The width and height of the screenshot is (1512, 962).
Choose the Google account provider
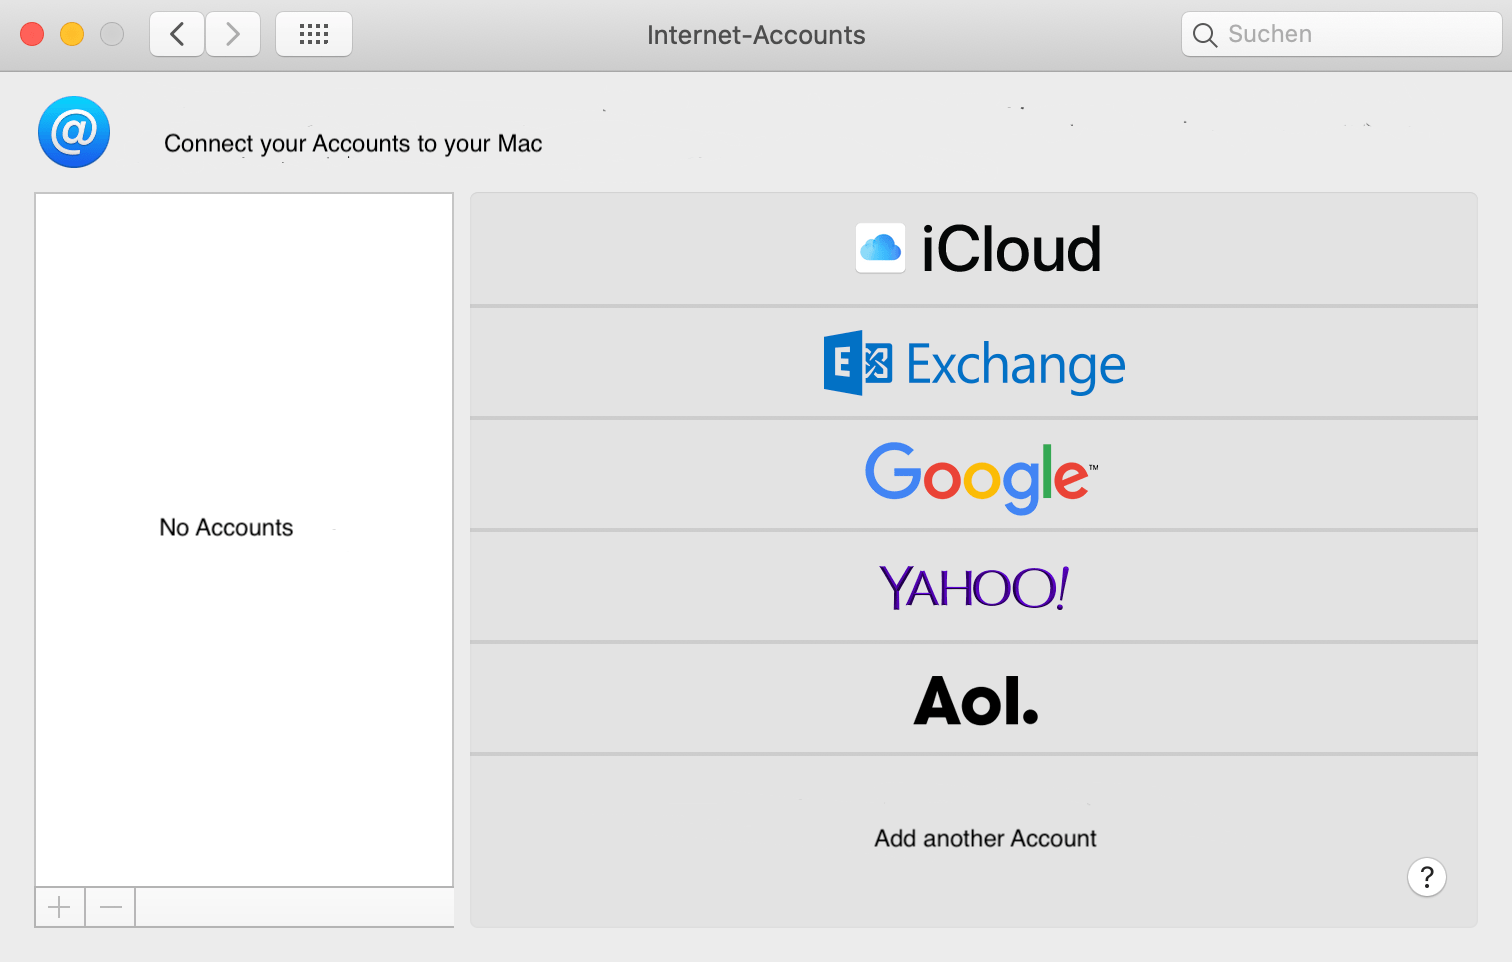[974, 475]
